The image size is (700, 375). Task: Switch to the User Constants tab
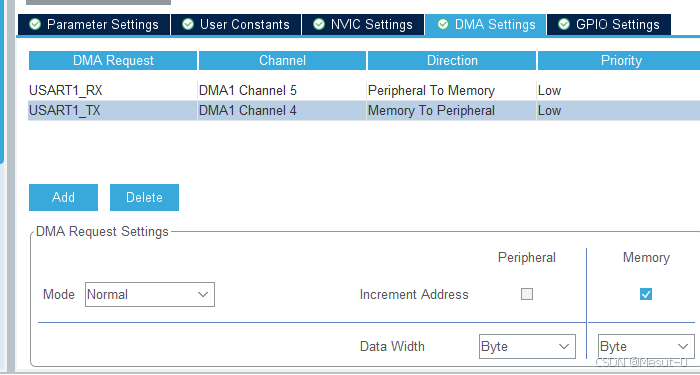(236, 24)
